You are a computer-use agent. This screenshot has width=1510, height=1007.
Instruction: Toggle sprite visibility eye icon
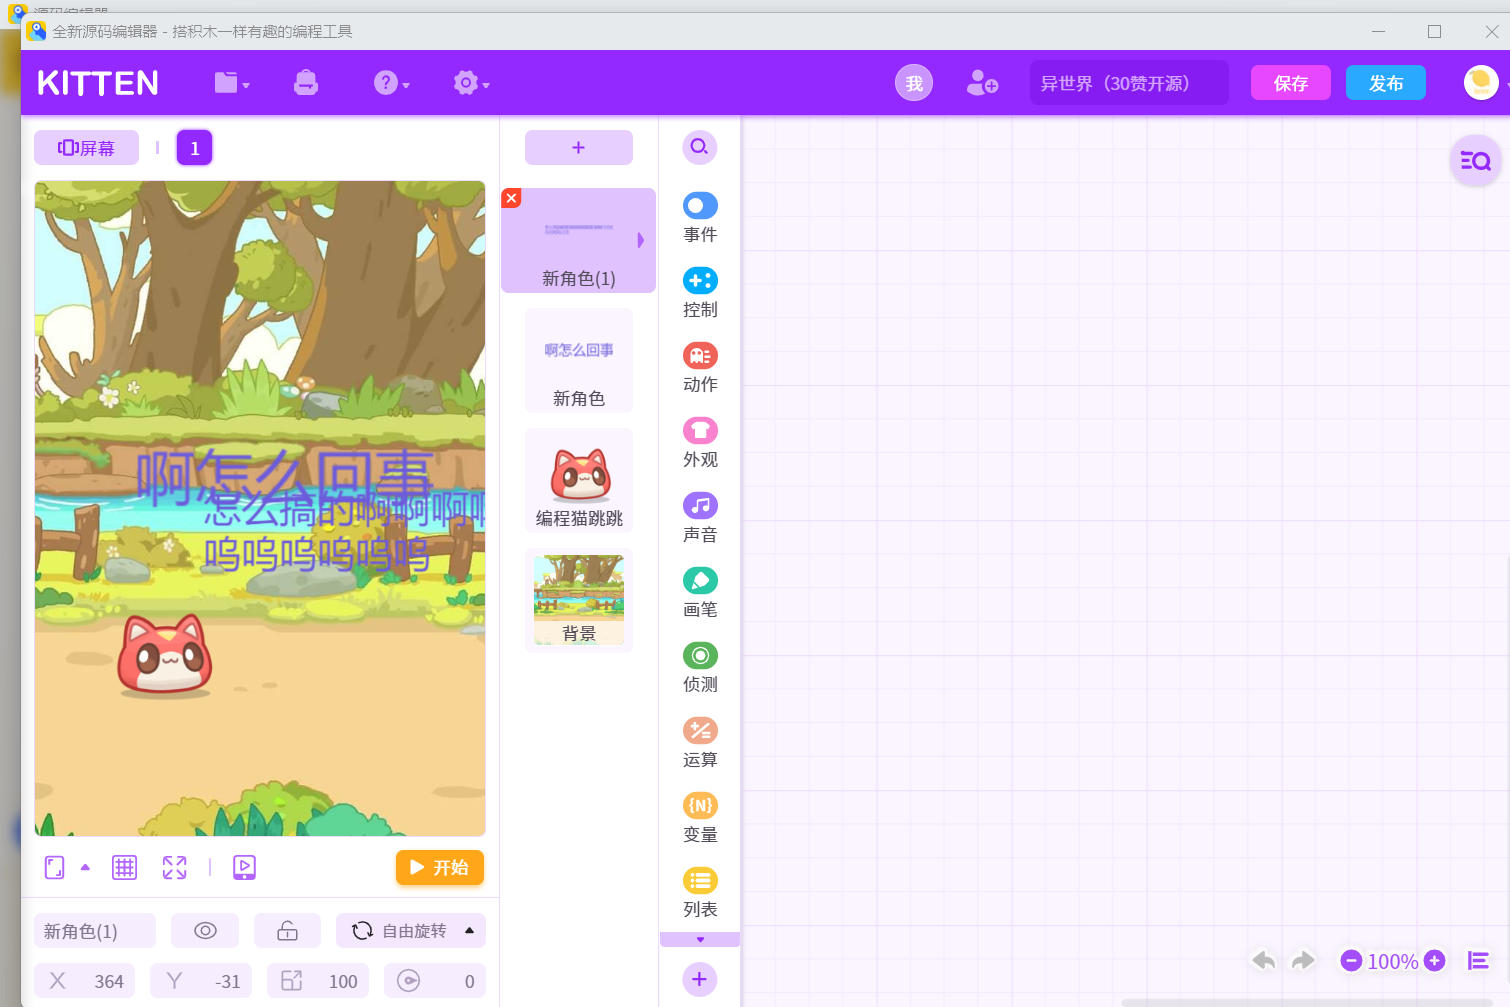[205, 931]
